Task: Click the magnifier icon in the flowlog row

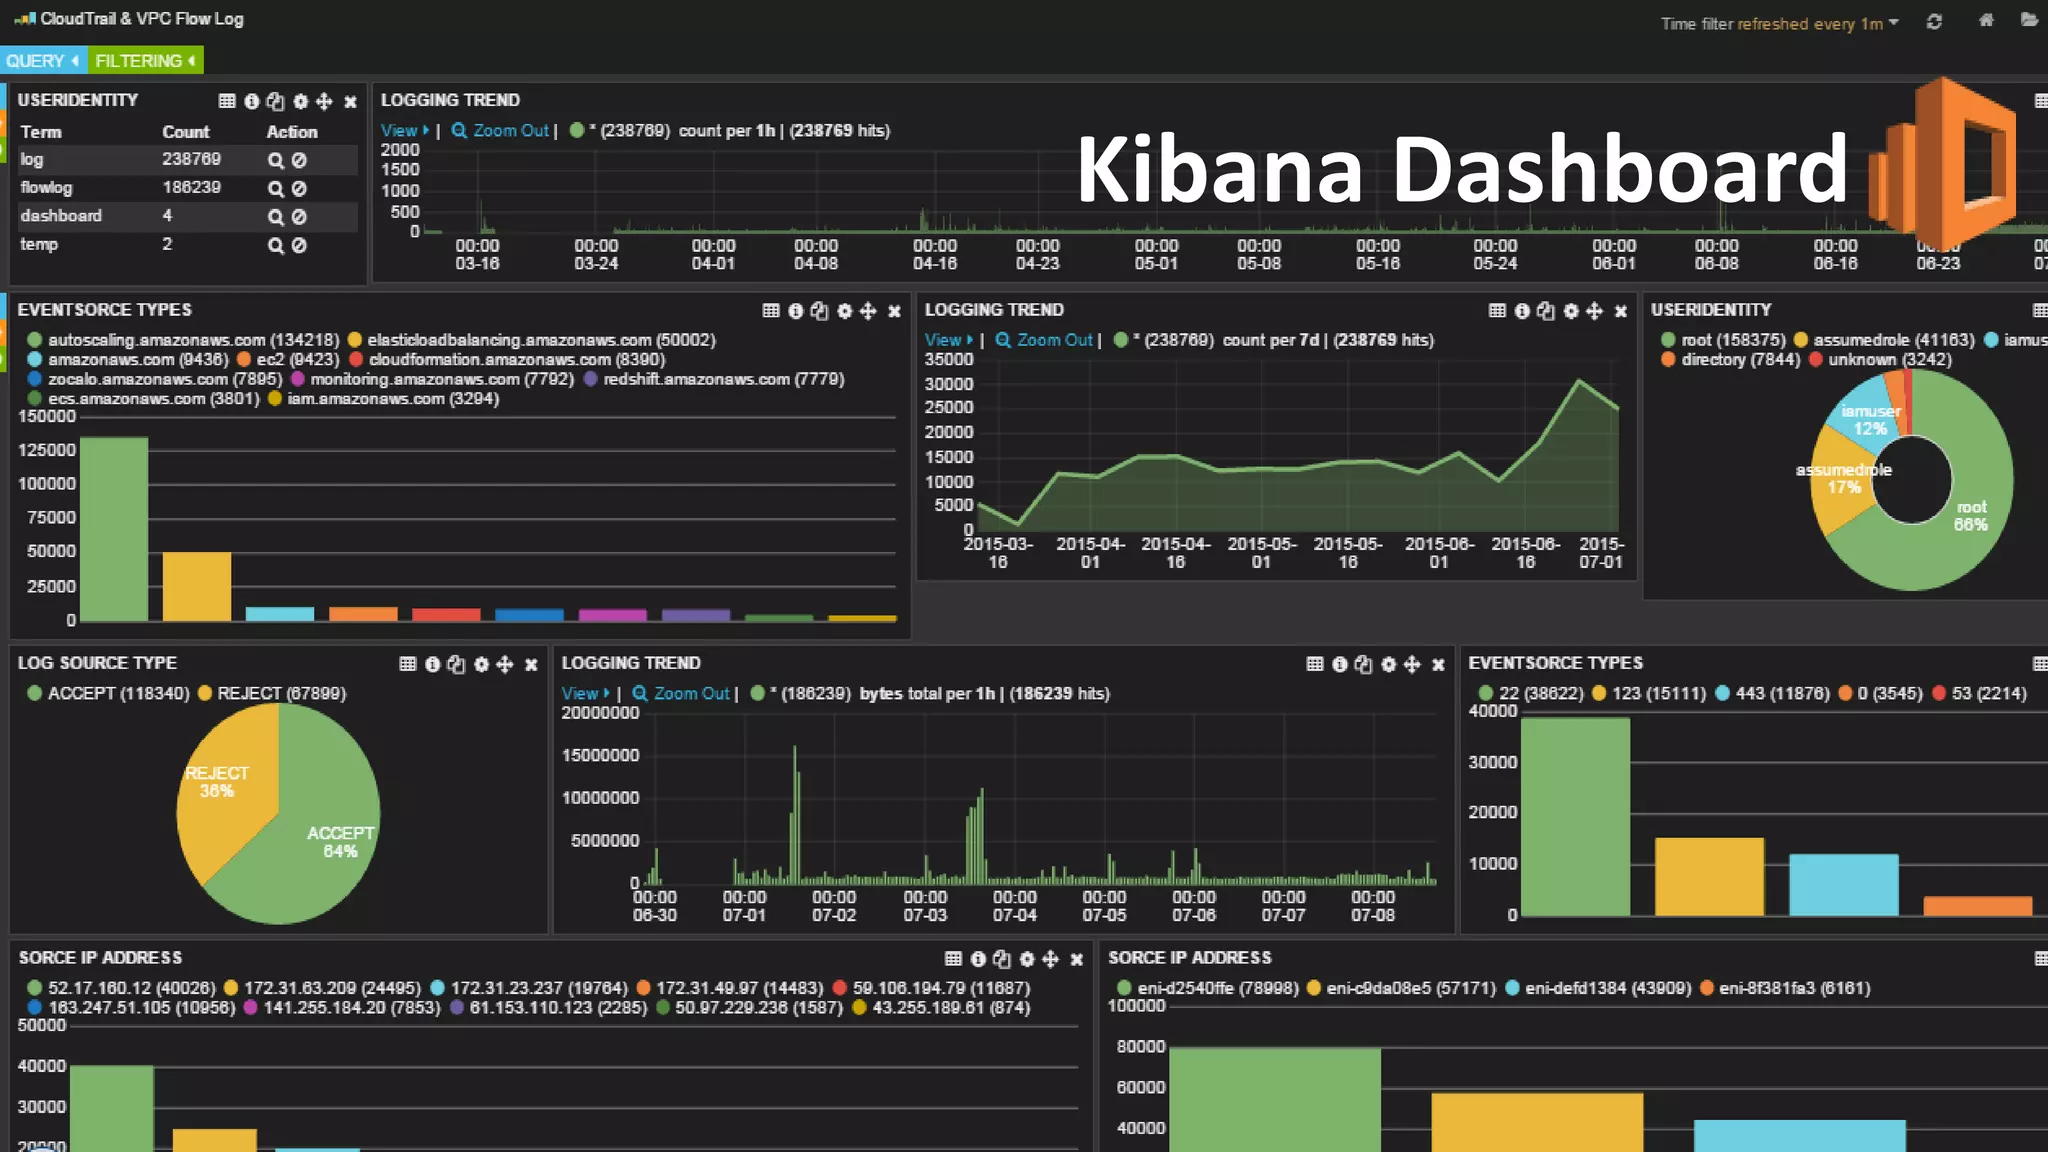Action: (275, 188)
